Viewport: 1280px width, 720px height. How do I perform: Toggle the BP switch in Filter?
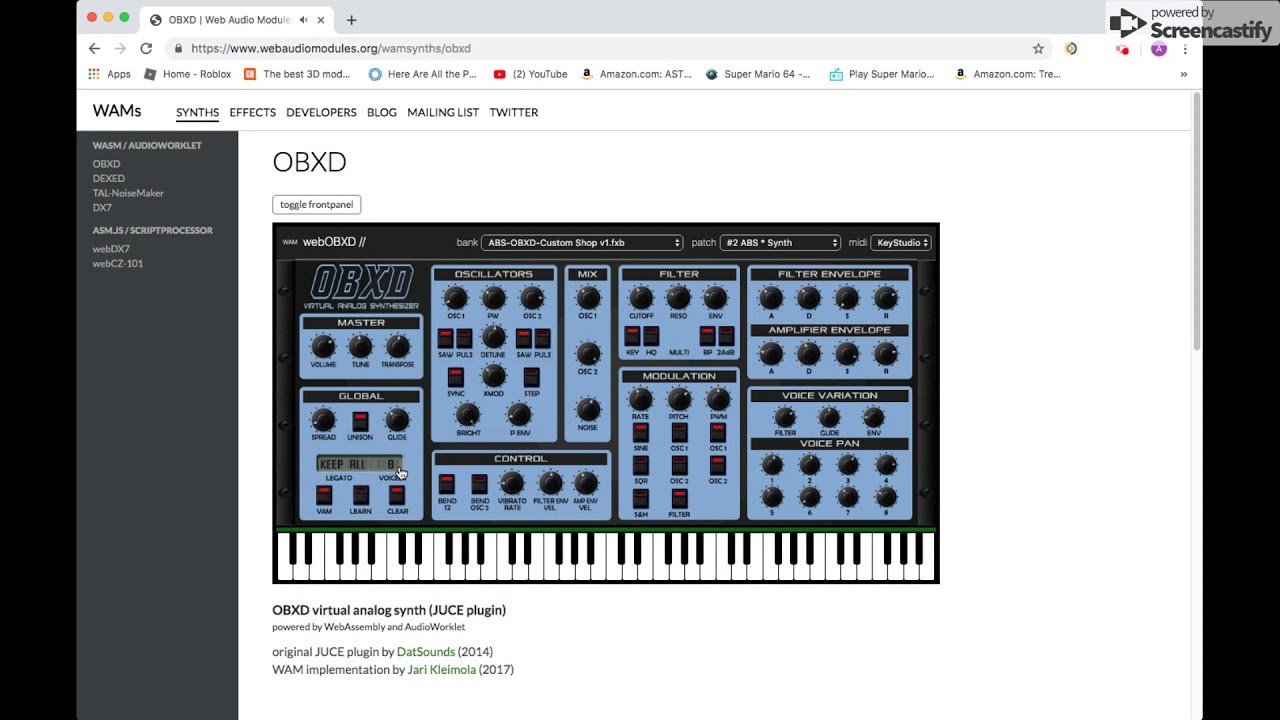coord(707,336)
